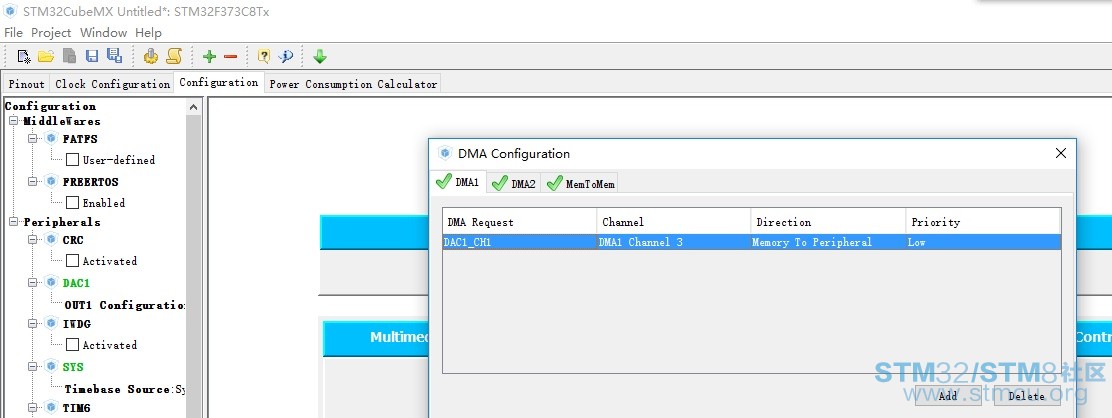Close the DMA Configuration dialog

coord(1060,153)
